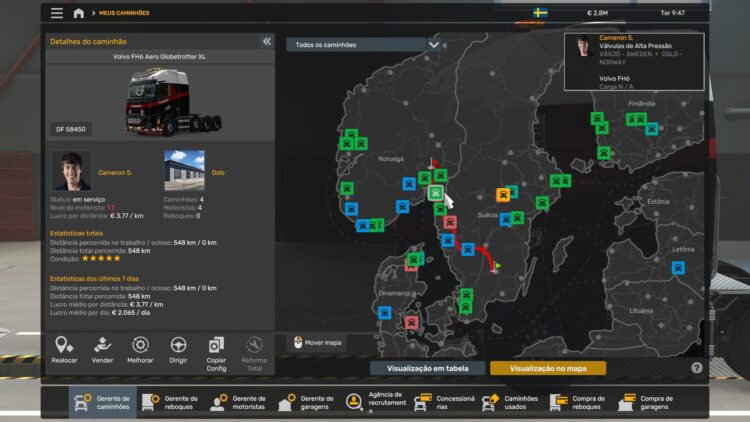Click the Meus Caminhões breadcrumb

(x=124, y=13)
